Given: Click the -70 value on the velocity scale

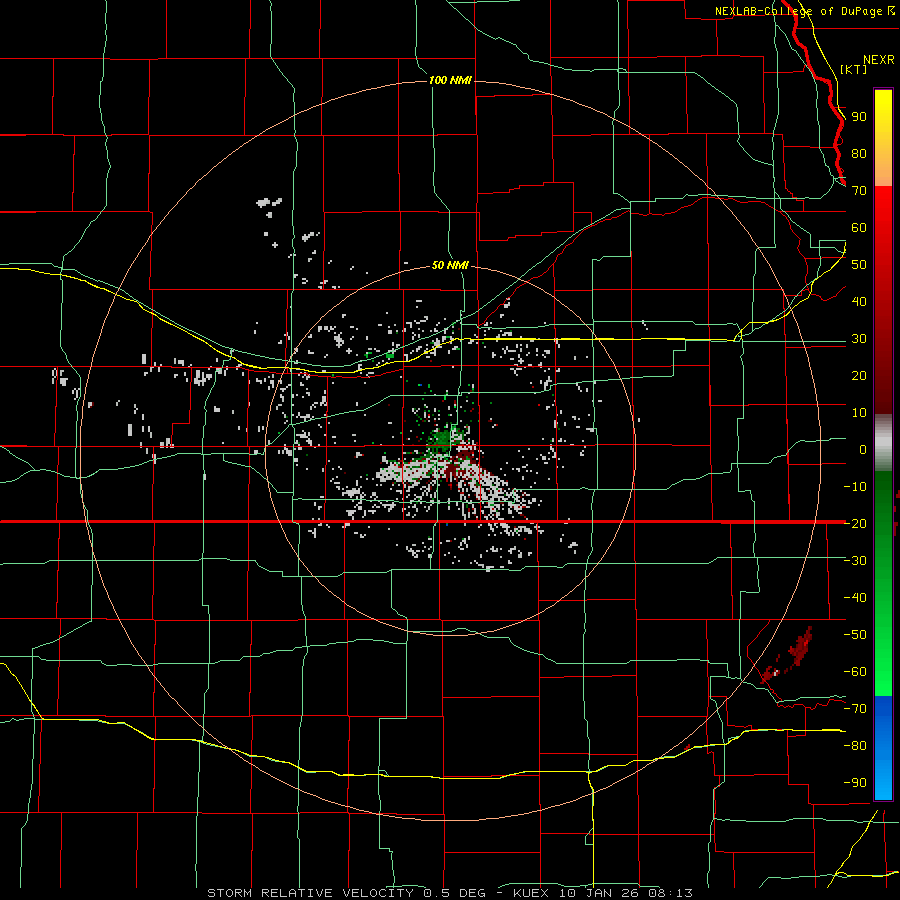Looking at the screenshot, I should coord(855,709).
